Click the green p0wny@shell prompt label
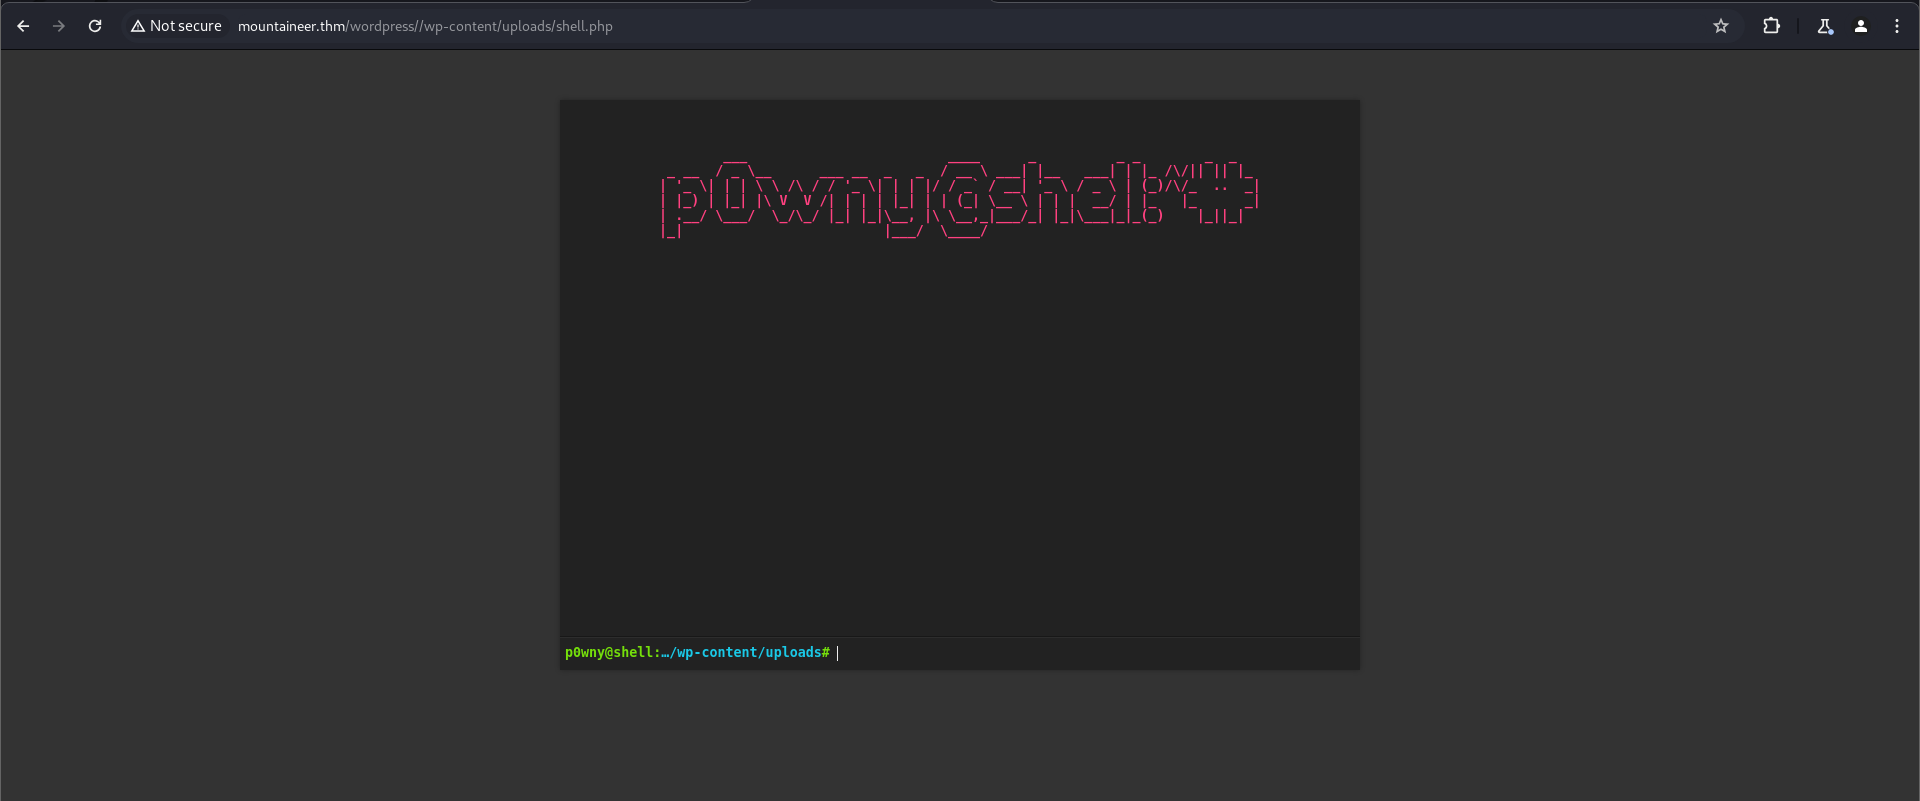 coord(608,653)
